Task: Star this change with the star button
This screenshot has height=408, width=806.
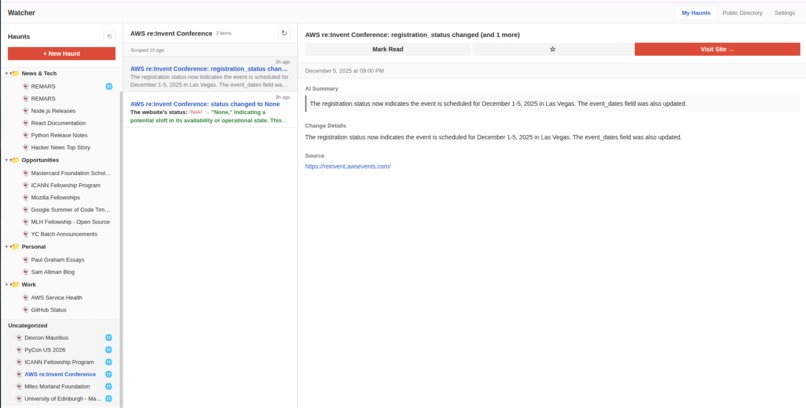Action: pyautogui.click(x=553, y=49)
